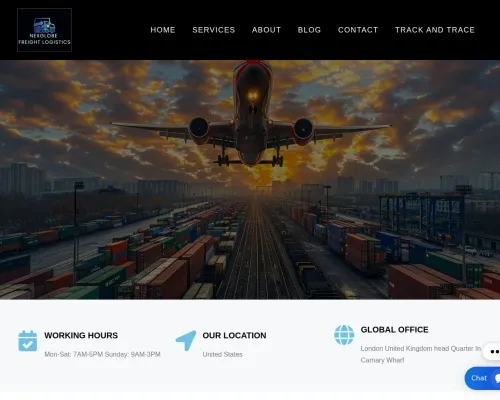Click the Nexolobe Freight Logistics logo
The image size is (500, 400).
point(44,30)
